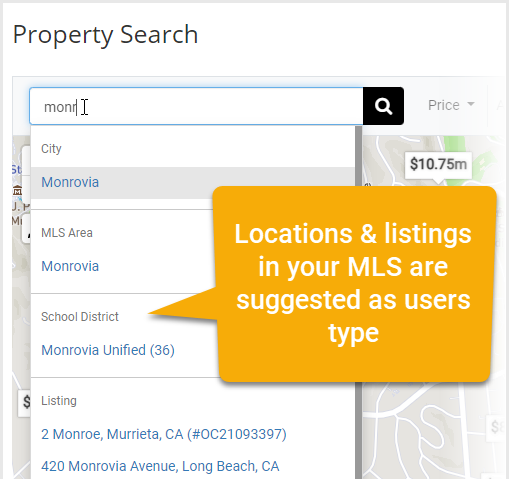Open listing 420 Monrovia Avenue, Long Beach
509x479 pixels.
pos(160,466)
